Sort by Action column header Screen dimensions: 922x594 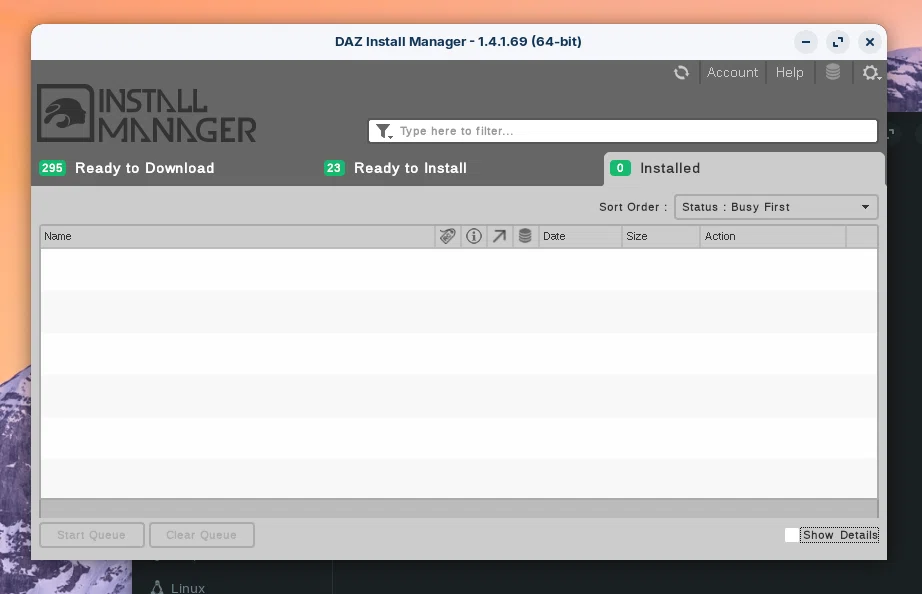773,236
